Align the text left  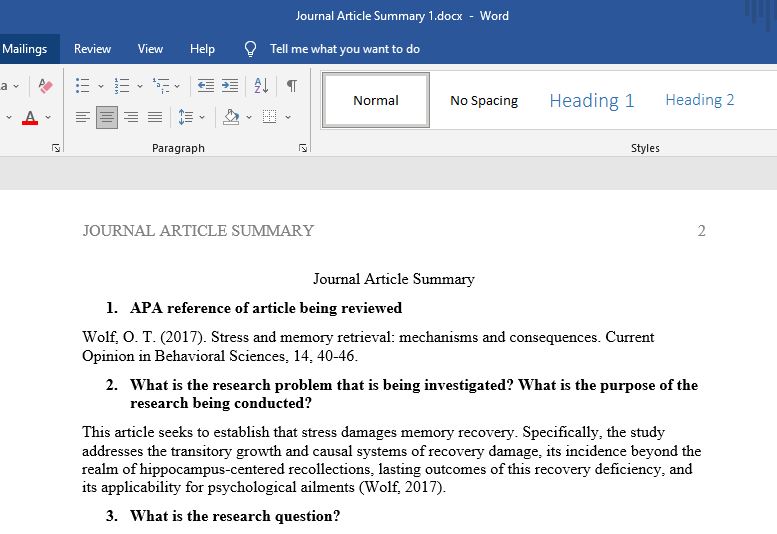pyautogui.click(x=83, y=117)
